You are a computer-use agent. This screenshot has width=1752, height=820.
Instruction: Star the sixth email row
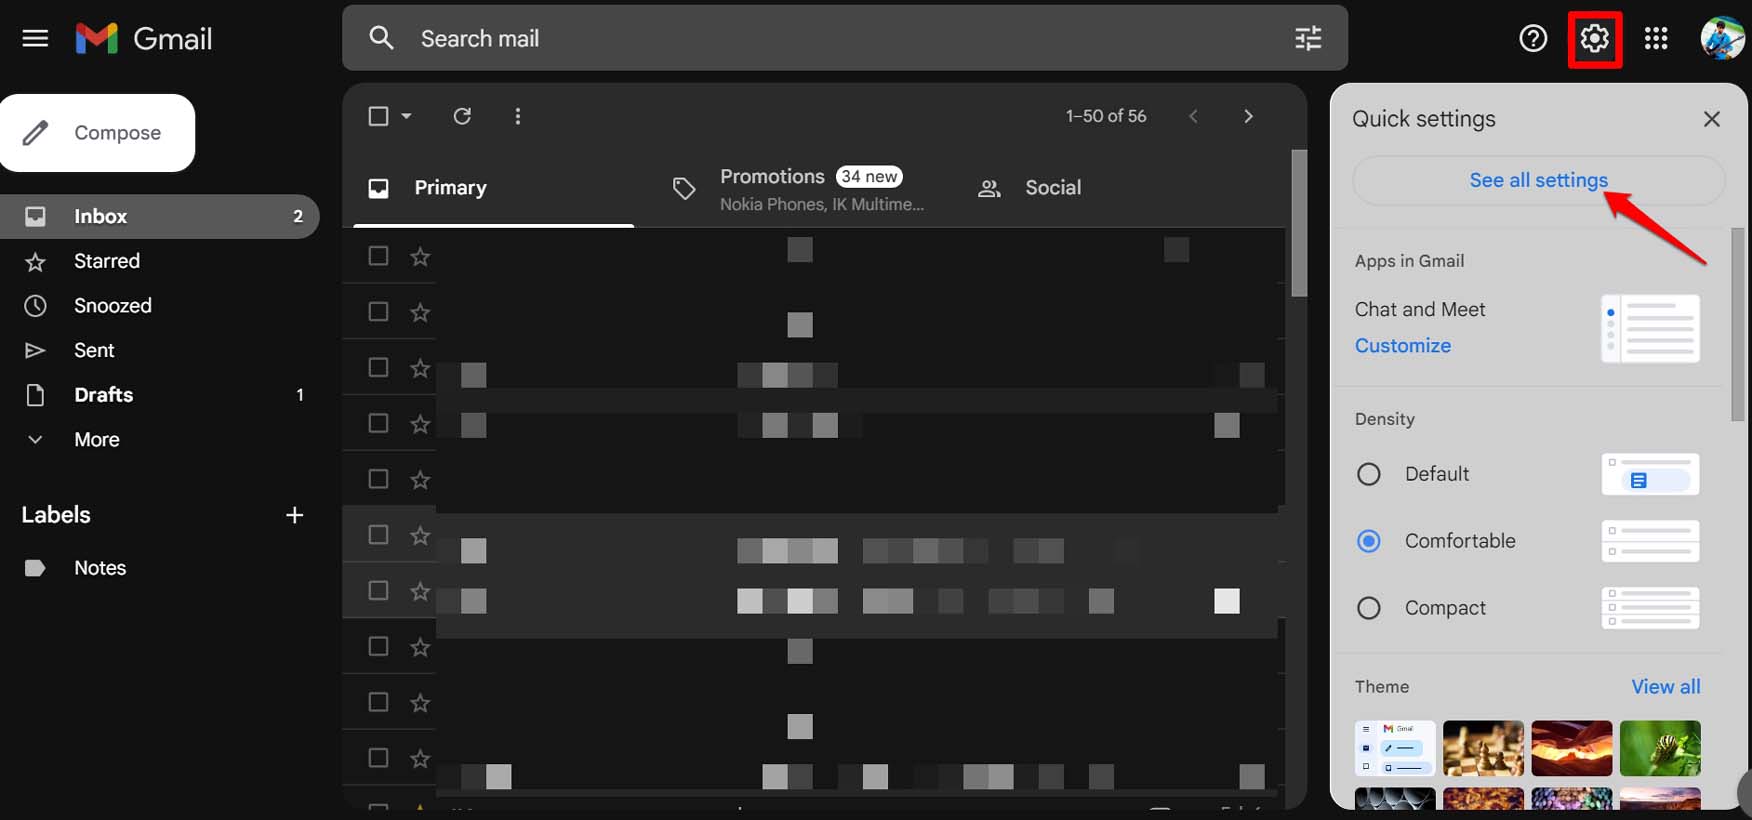pos(420,536)
